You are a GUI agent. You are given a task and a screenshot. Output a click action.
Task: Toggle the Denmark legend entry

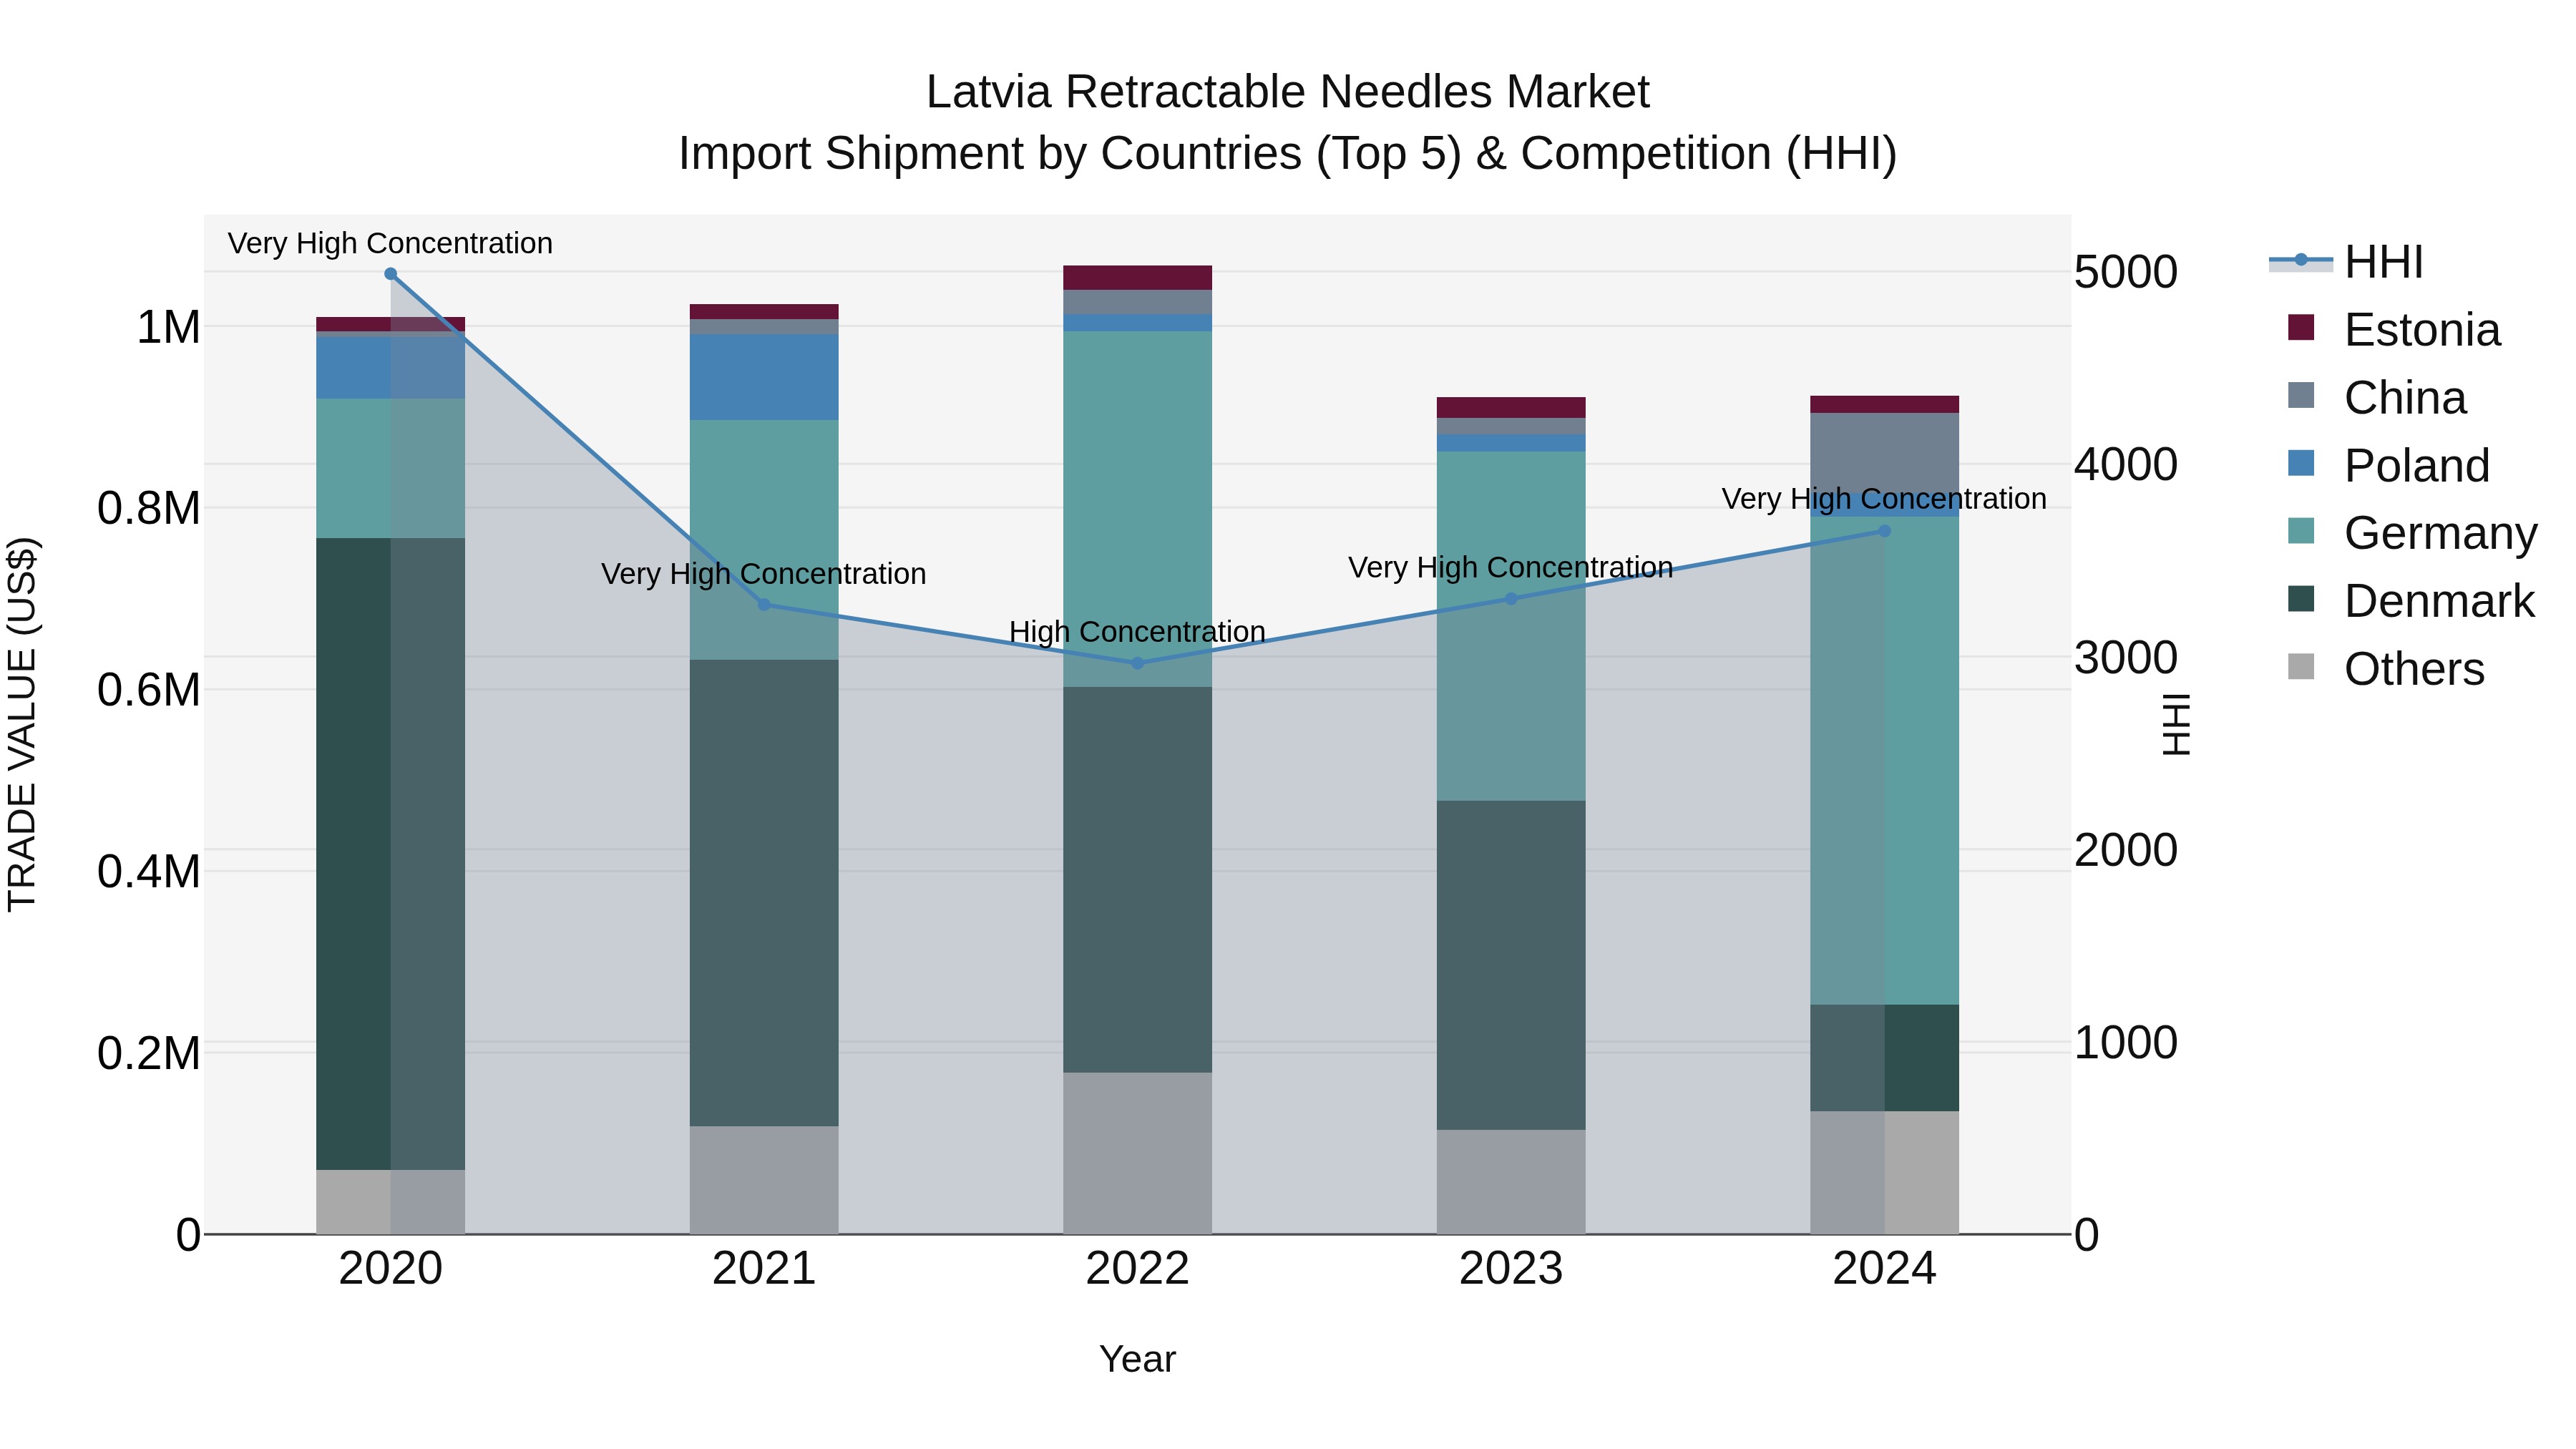(2411, 601)
